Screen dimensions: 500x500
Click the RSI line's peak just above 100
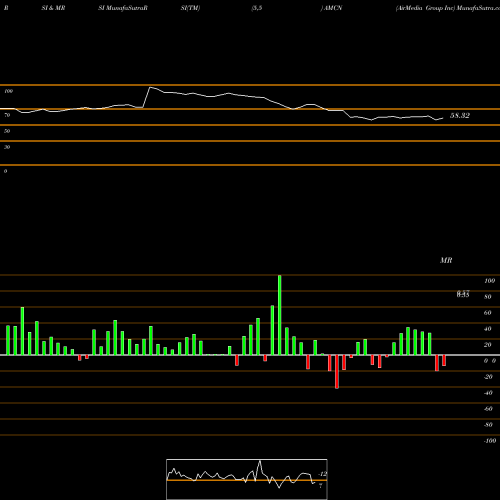tap(150, 87)
